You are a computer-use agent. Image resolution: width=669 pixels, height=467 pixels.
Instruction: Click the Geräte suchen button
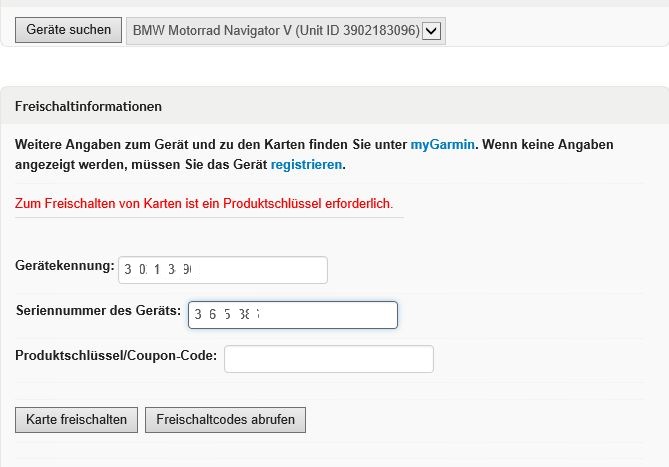tap(69, 30)
